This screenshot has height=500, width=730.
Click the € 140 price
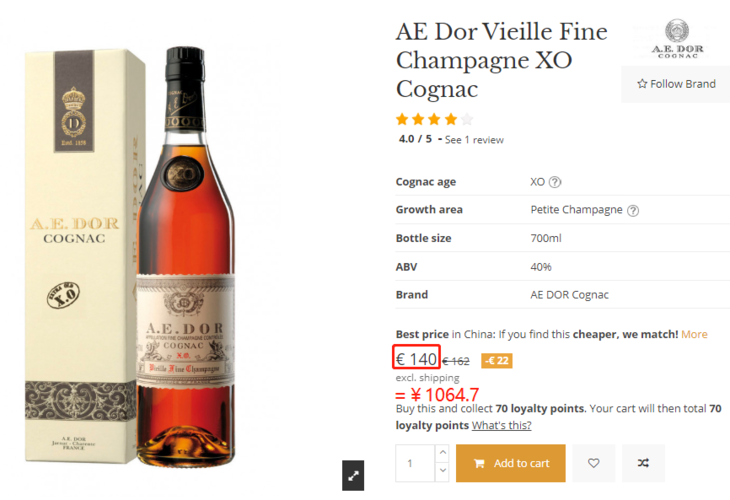coord(417,359)
